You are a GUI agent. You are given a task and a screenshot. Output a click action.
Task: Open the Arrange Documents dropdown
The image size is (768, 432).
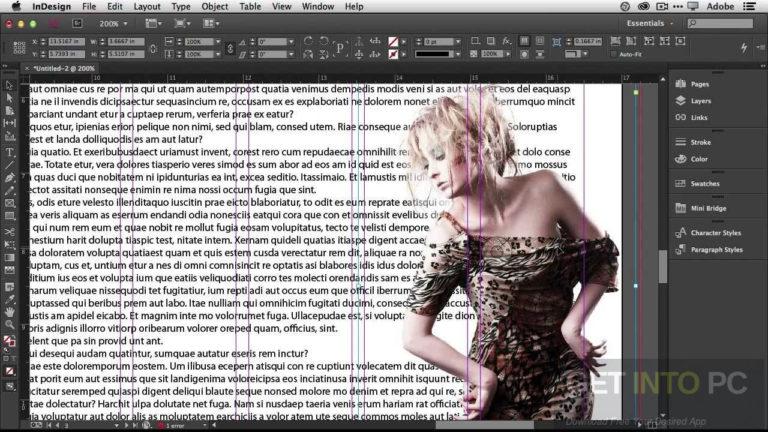pyautogui.click(x=211, y=24)
